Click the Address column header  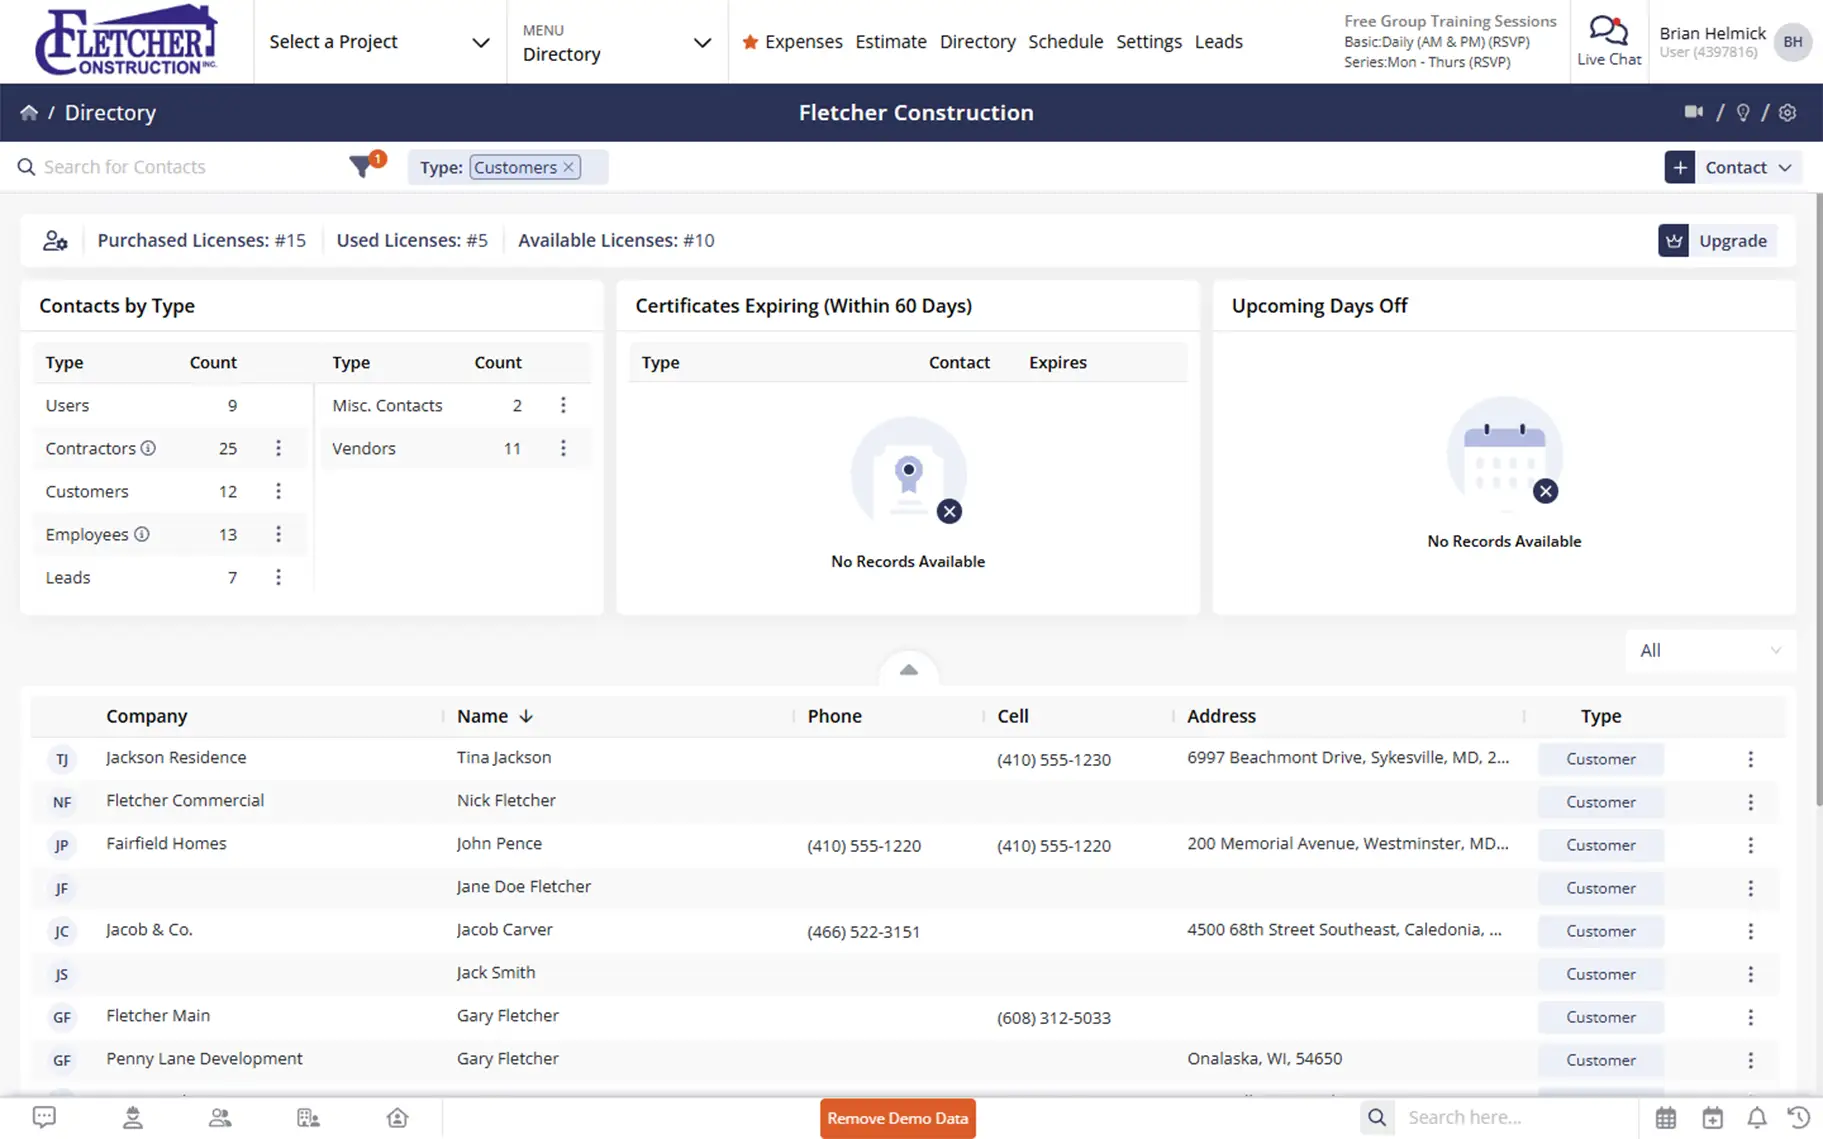pos(1221,716)
